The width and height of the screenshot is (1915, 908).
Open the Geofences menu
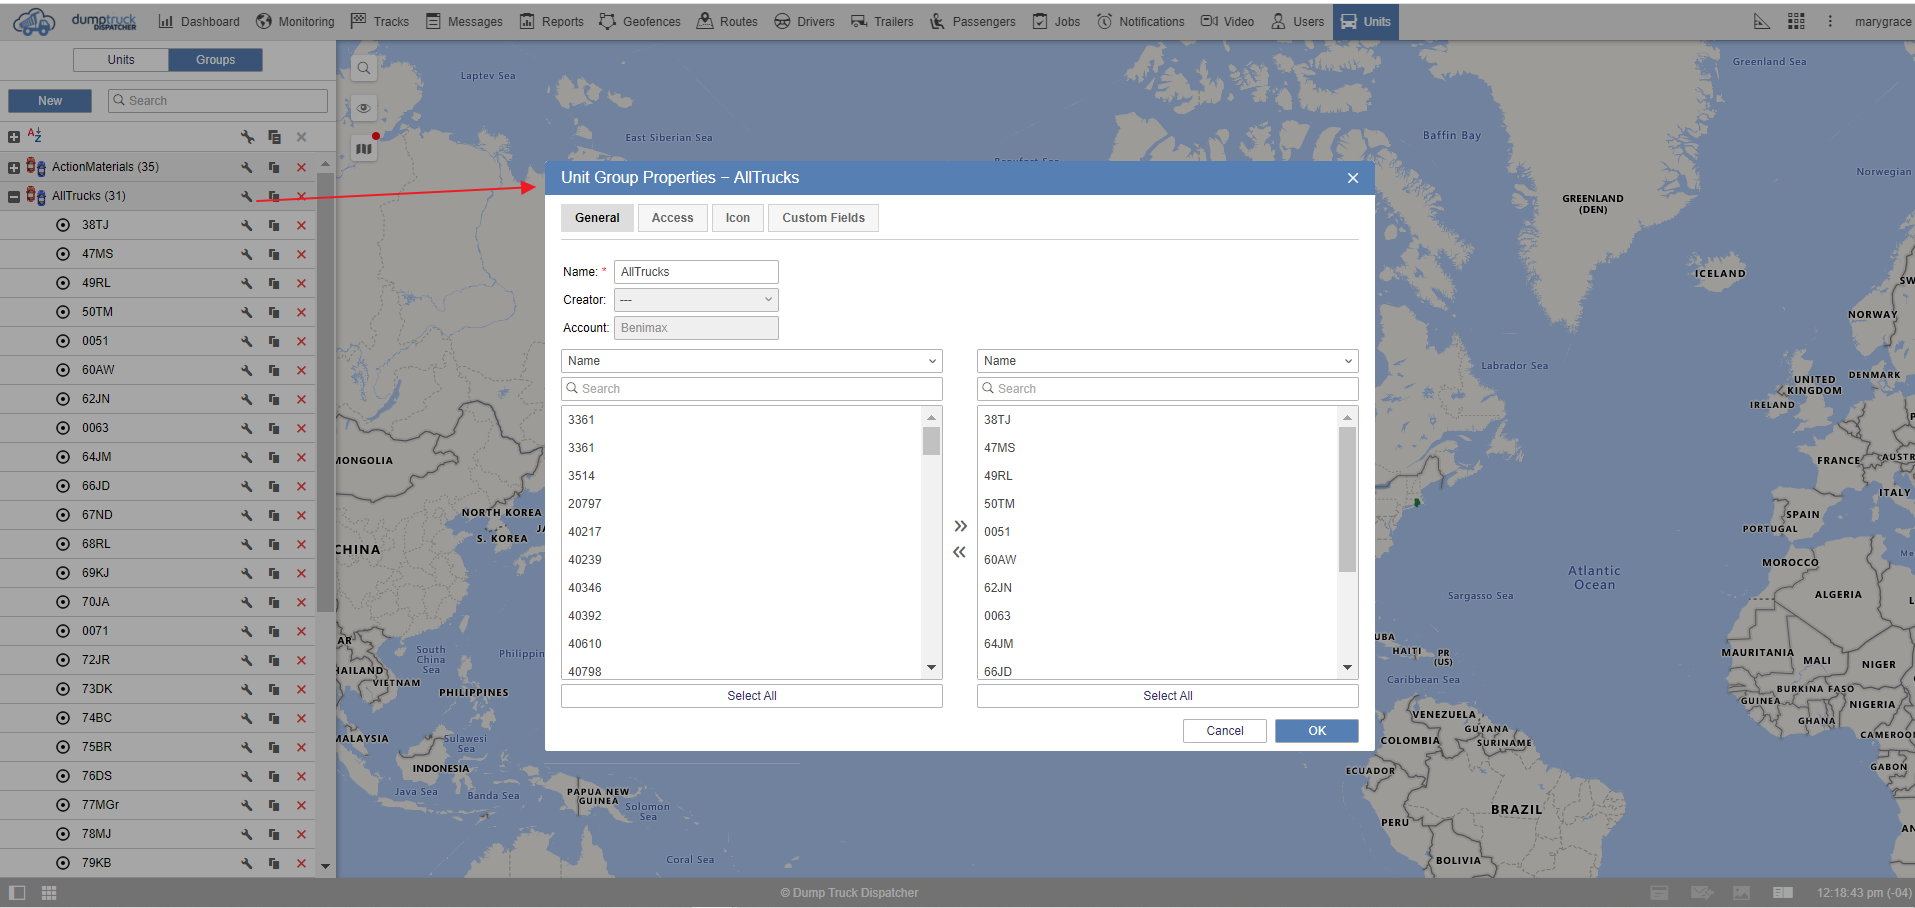point(640,21)
